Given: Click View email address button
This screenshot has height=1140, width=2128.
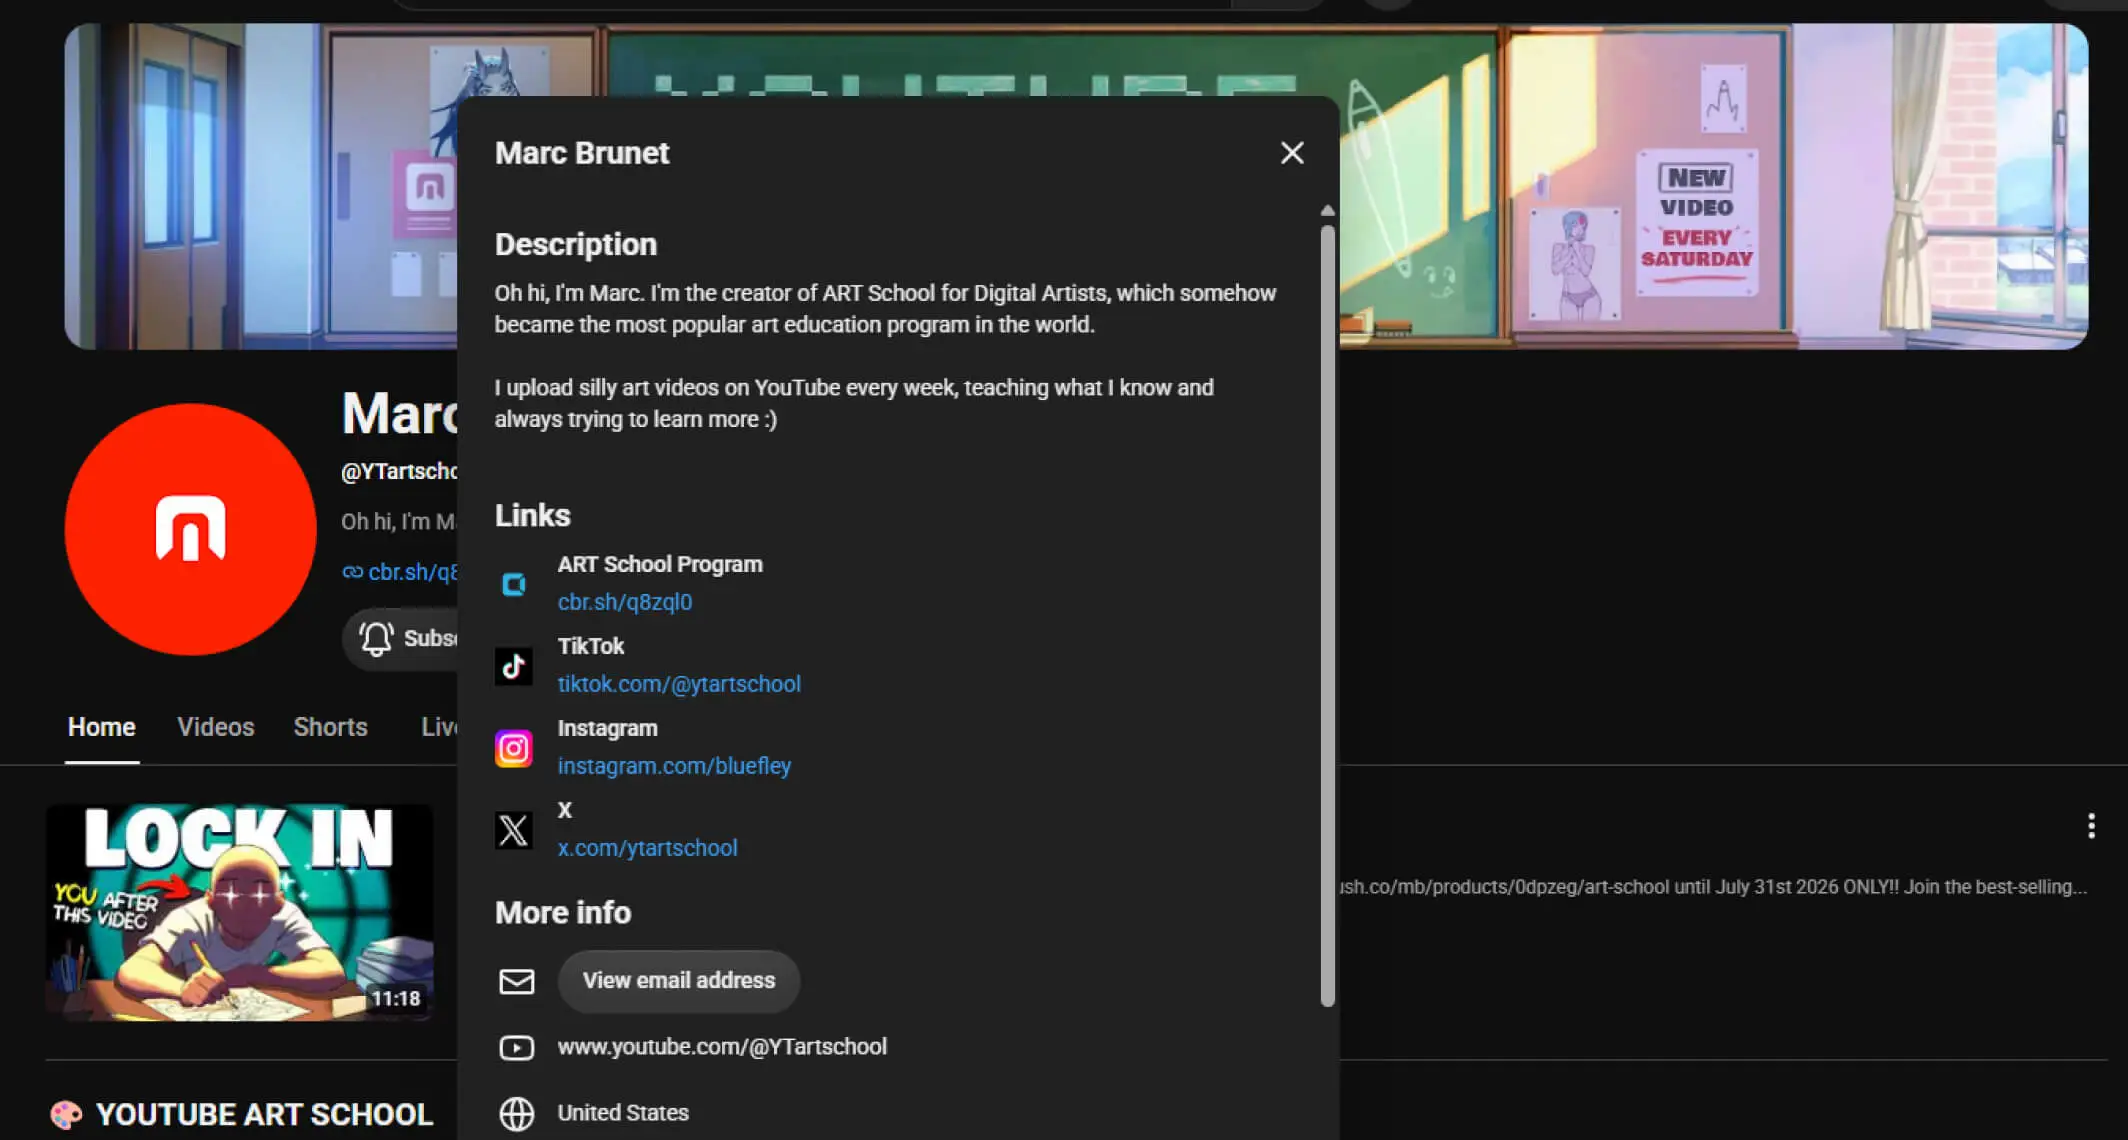Looking at the screenshot, I should tap(679, 981).
